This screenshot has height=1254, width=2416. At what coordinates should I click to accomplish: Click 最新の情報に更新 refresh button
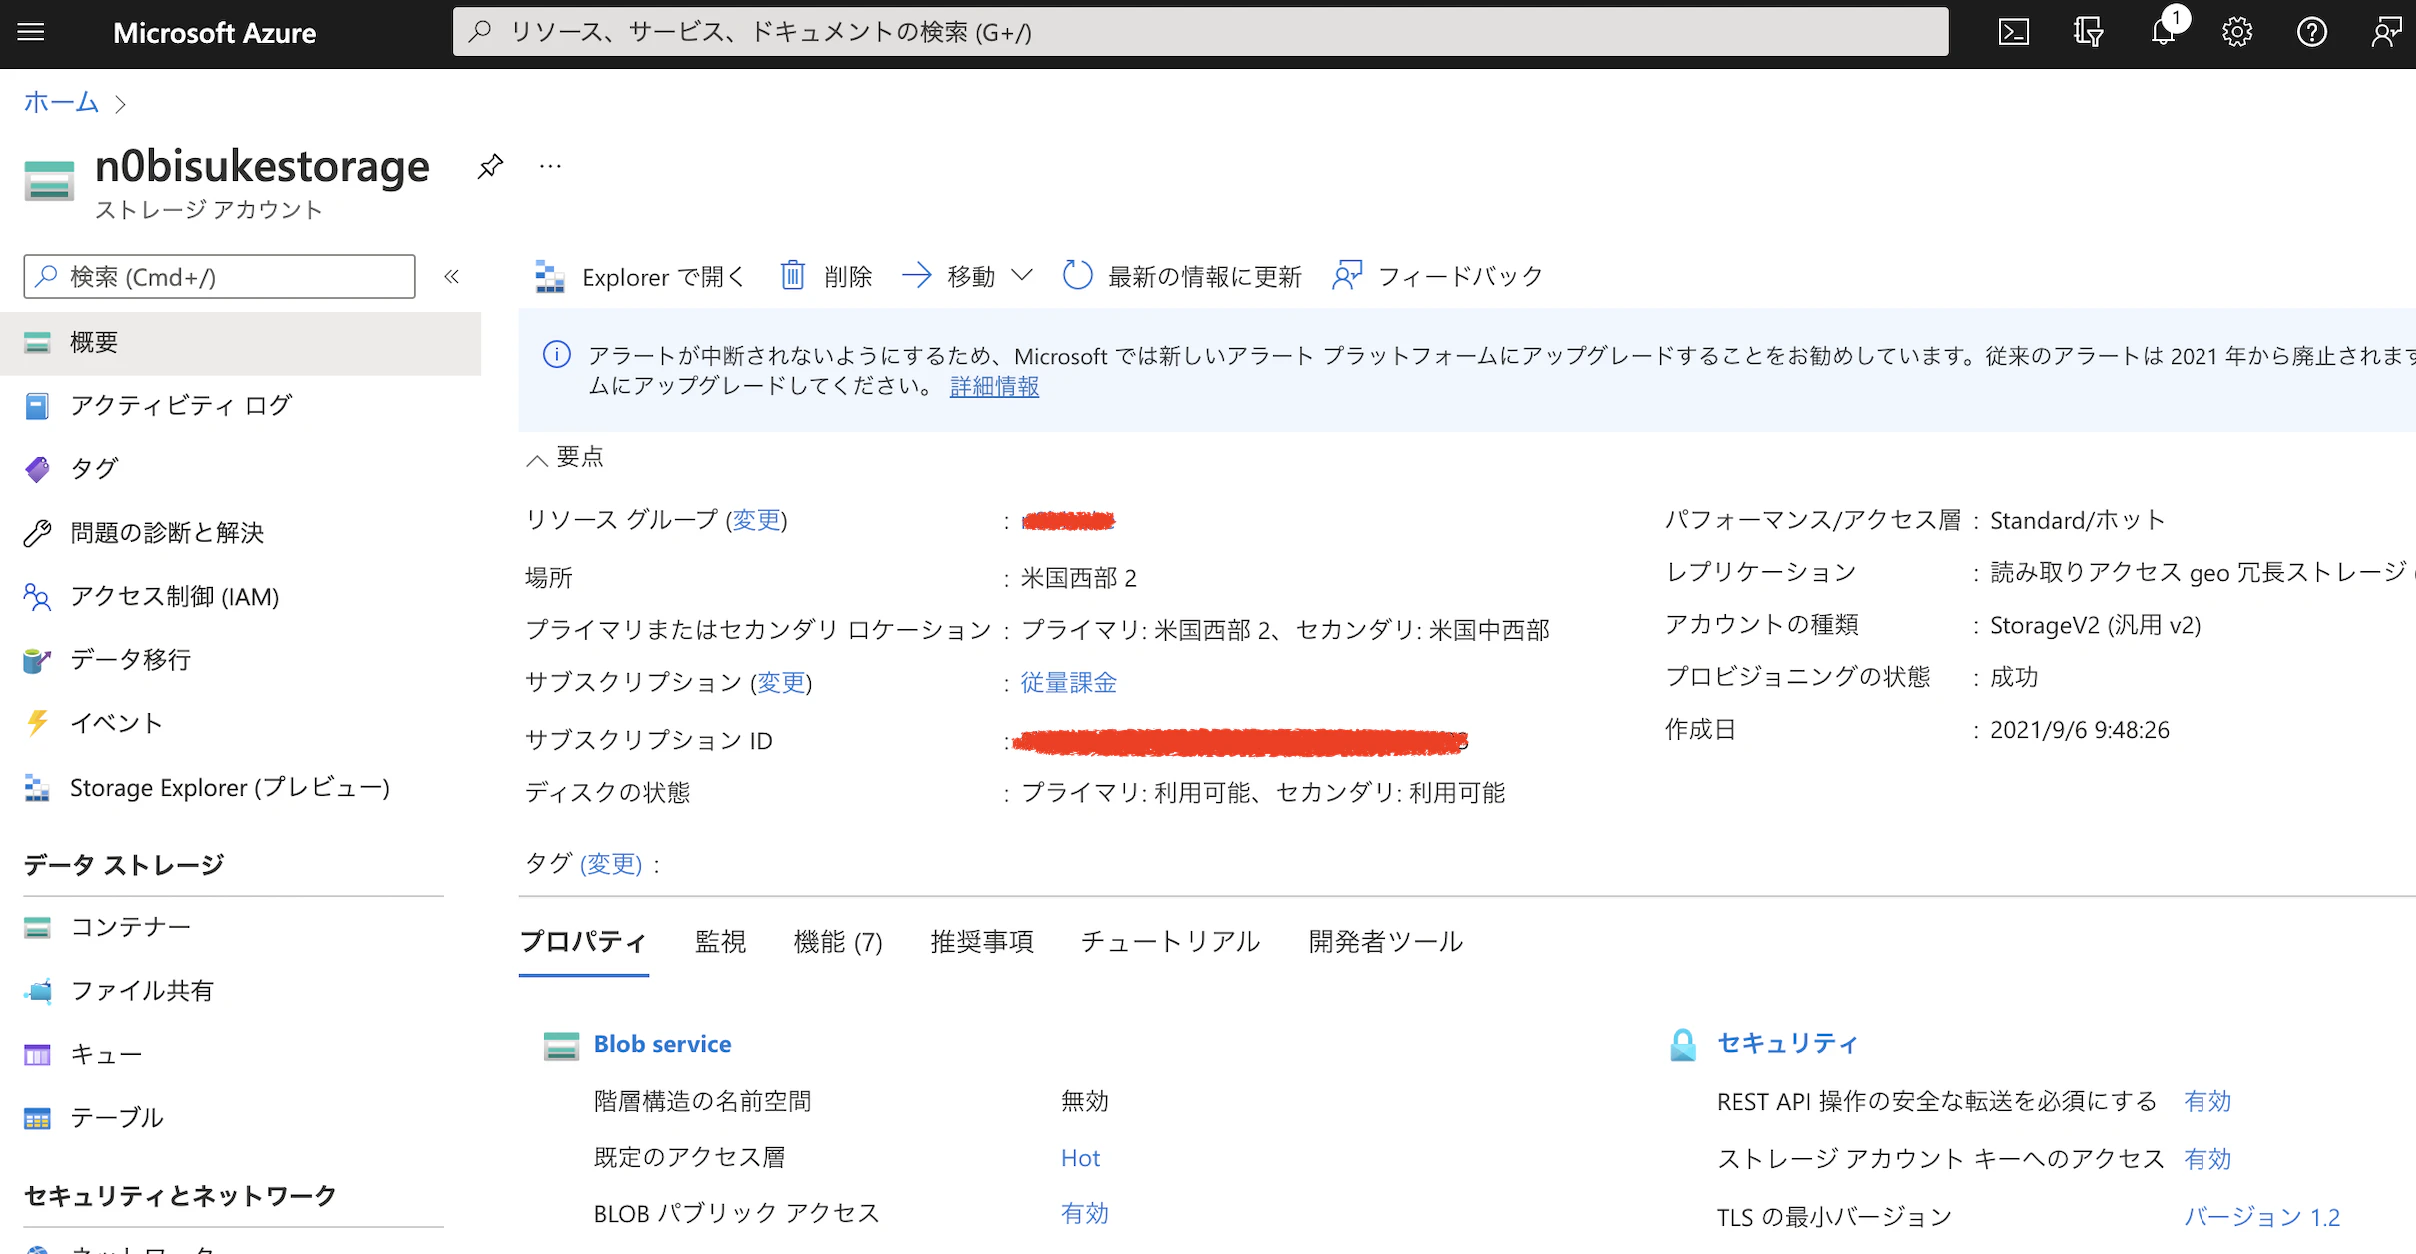[x=1182, y=275]
